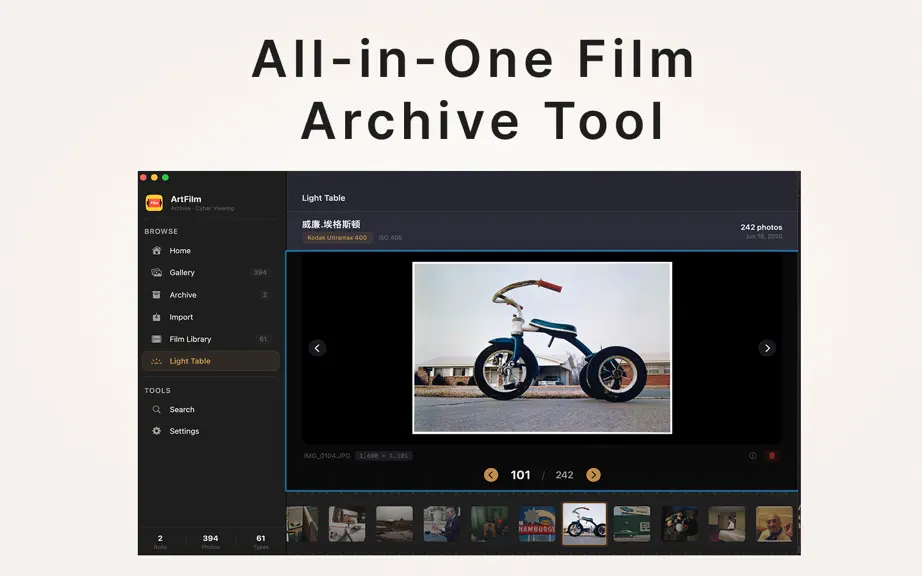Image resolution: width=922 pixels, height=576 pixels.
Task: Open Search under Tools
Action: pyautogui.click(x=211, y=409)
